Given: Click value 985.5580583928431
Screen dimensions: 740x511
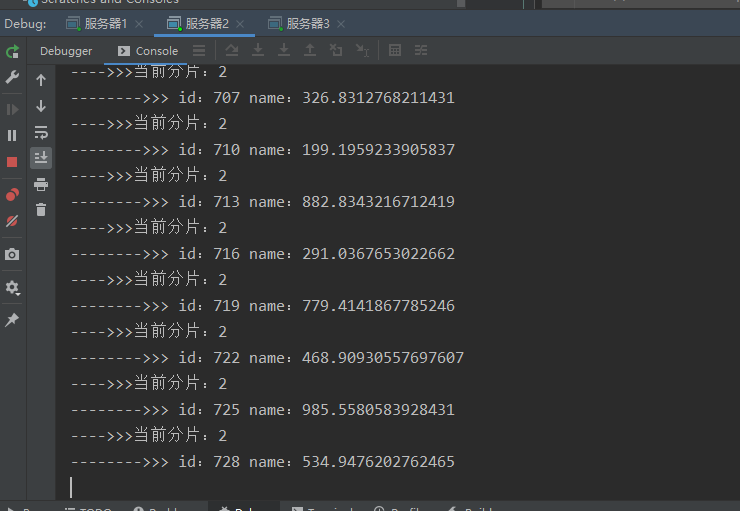Looking at the screenshot, I should (378, 410).
